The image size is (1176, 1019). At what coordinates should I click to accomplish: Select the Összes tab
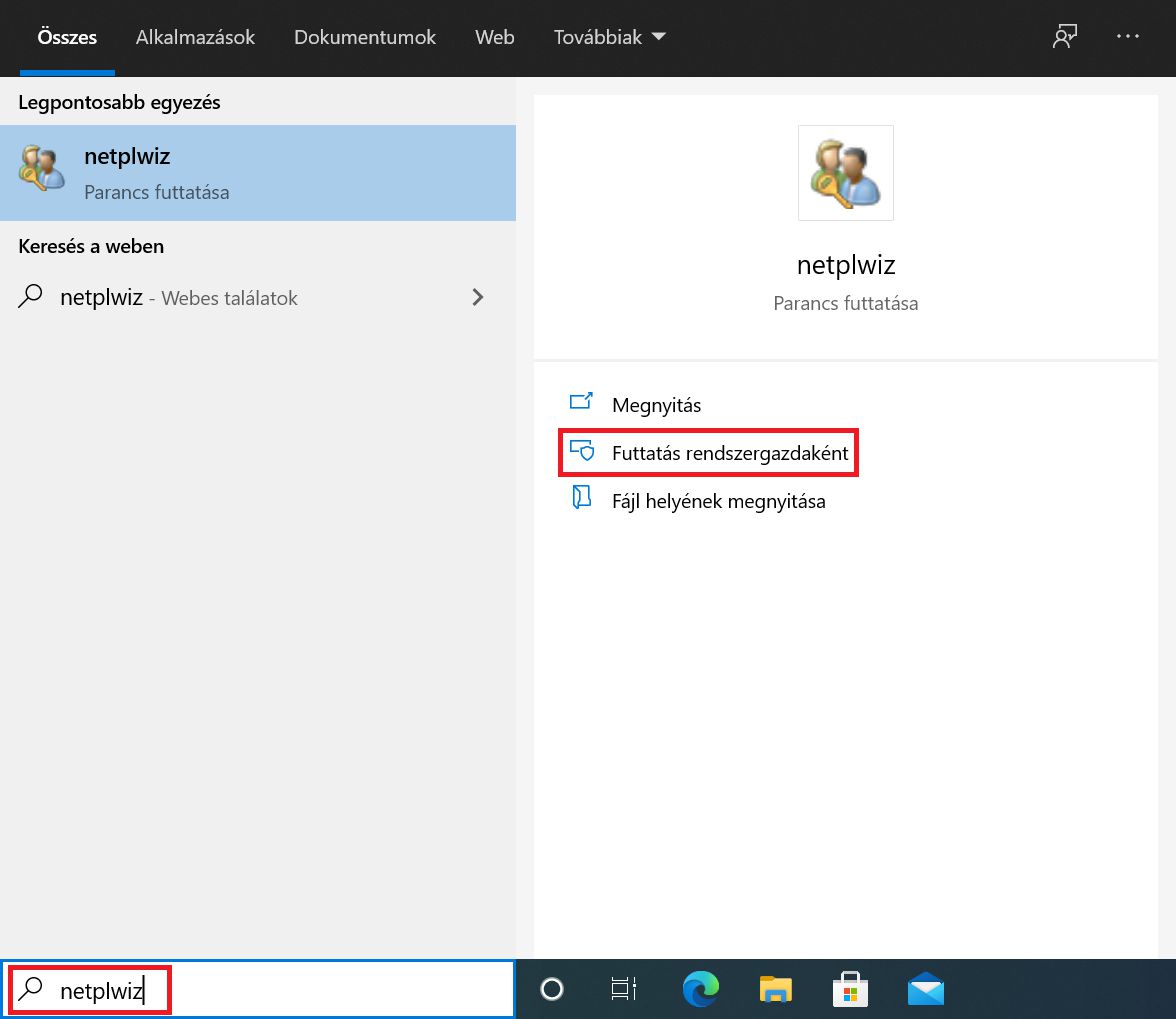[x=67, y=37]
